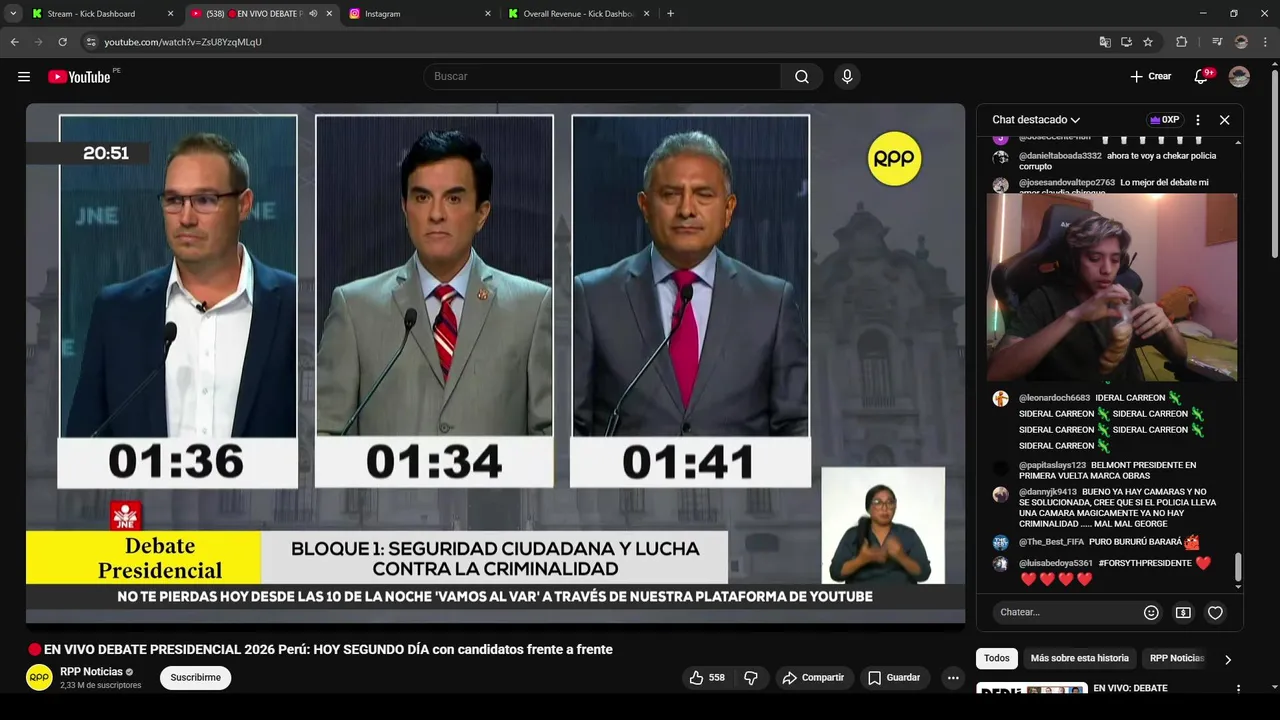
Task: Click chat scrollbar thumb
Action: pyautogui.click(x=1238, y=567)
